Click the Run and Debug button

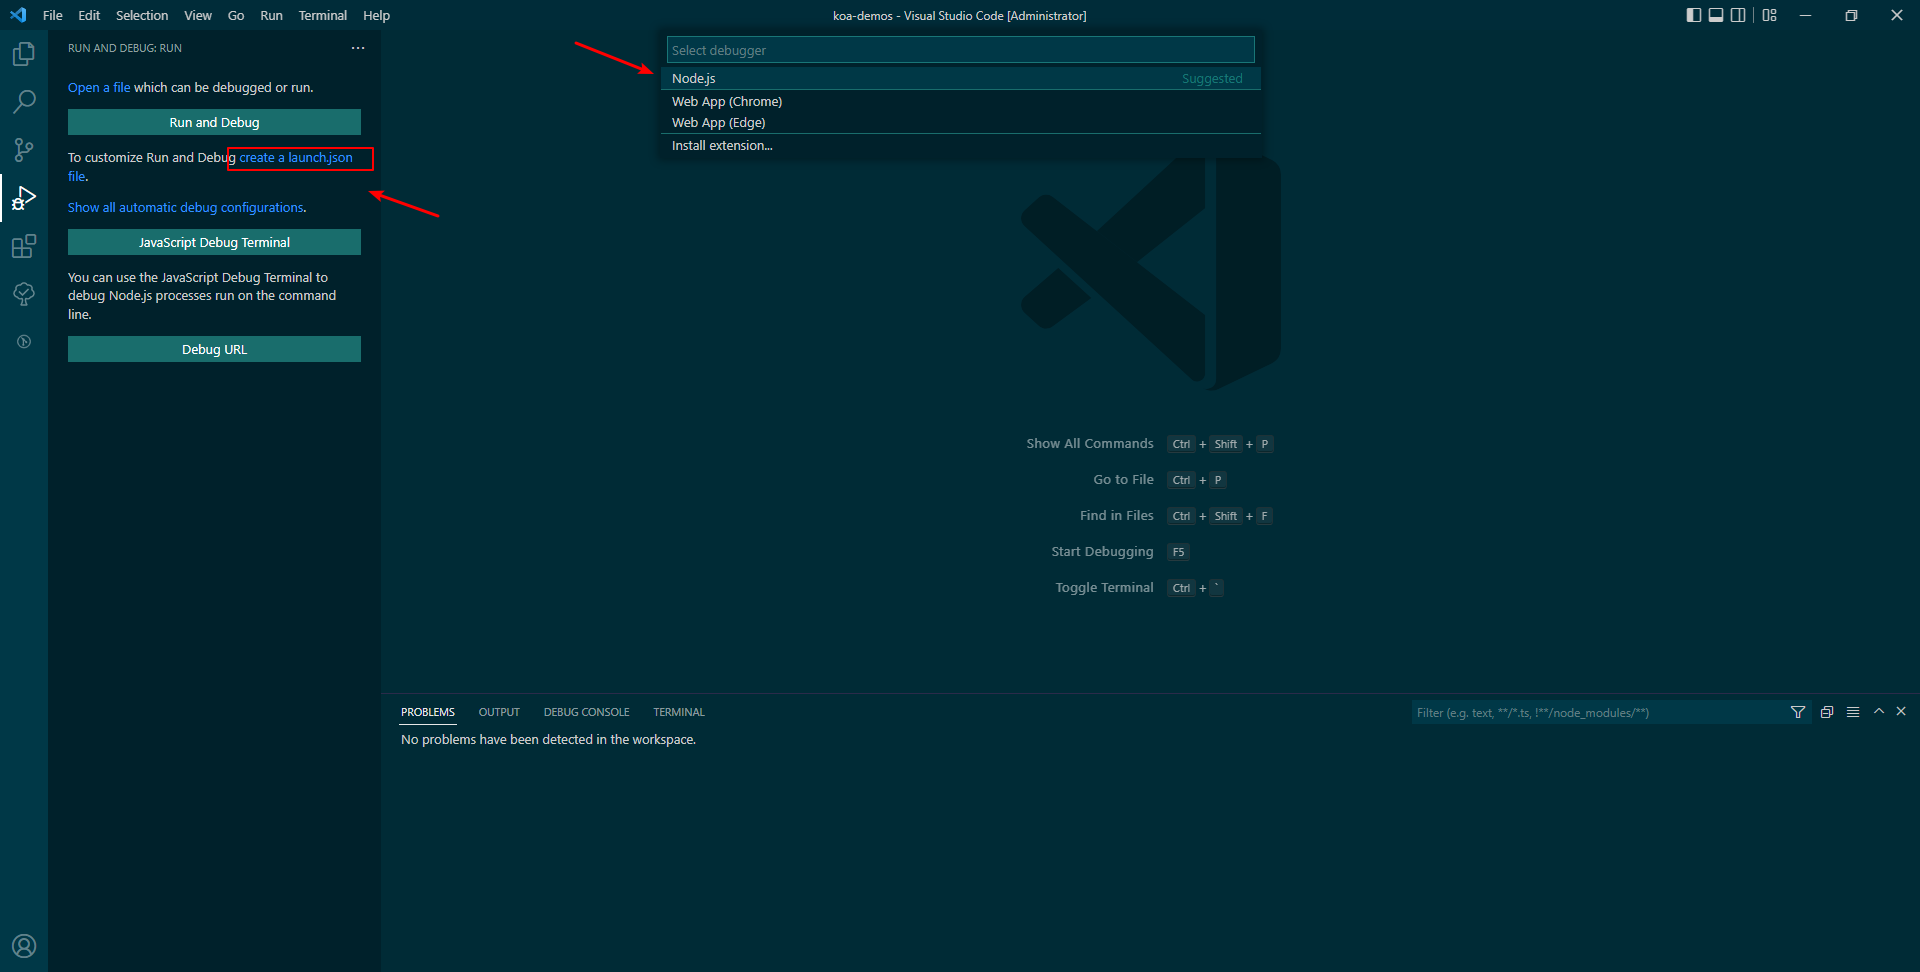coord(214,122)
